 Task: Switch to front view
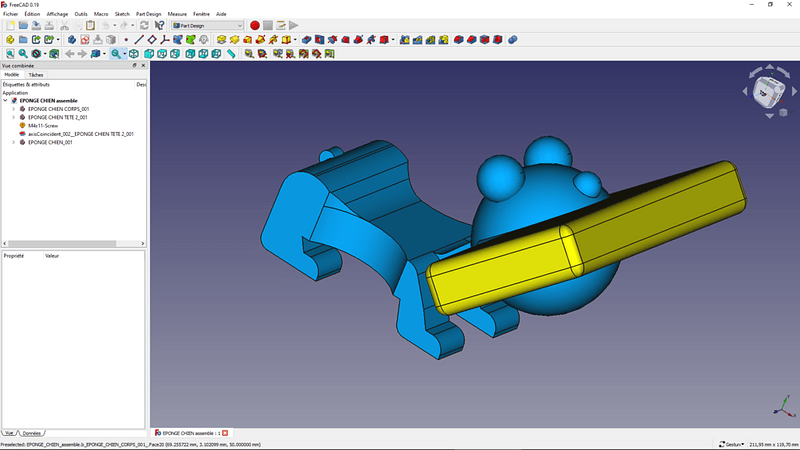pyautogui.click(x=149, y=54)
